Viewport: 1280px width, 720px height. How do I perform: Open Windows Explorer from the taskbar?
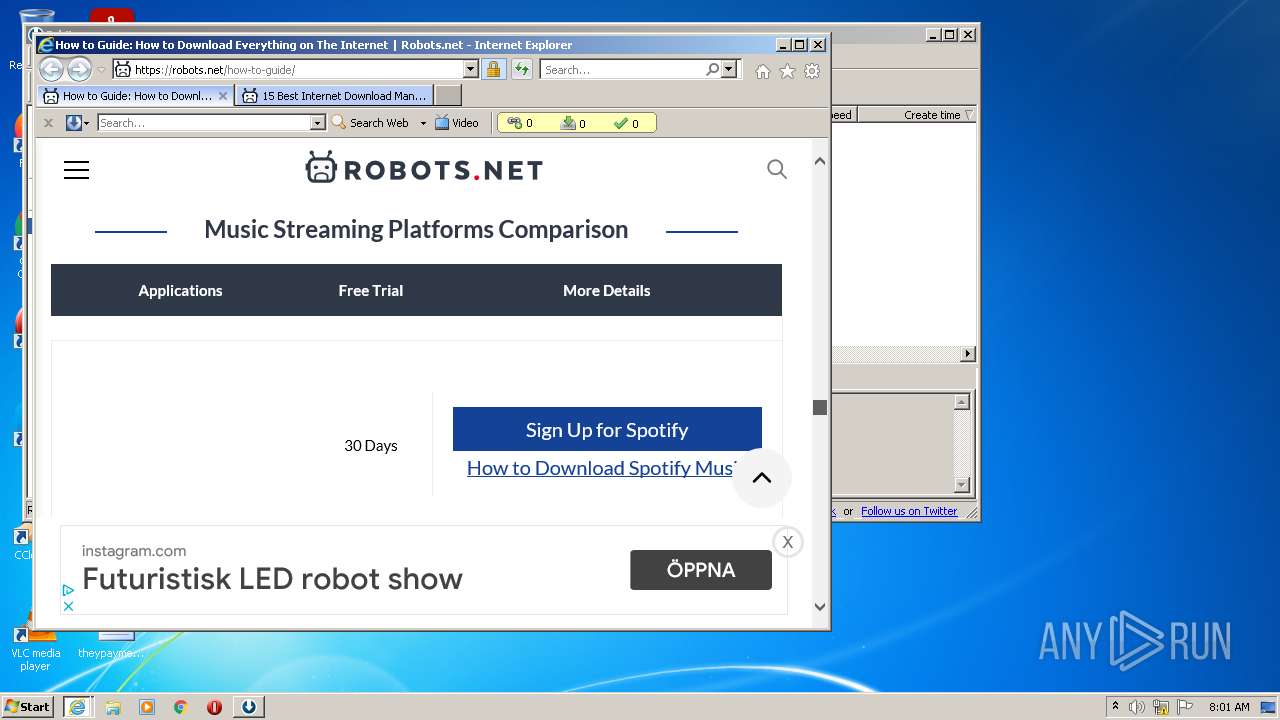point(113,707)
